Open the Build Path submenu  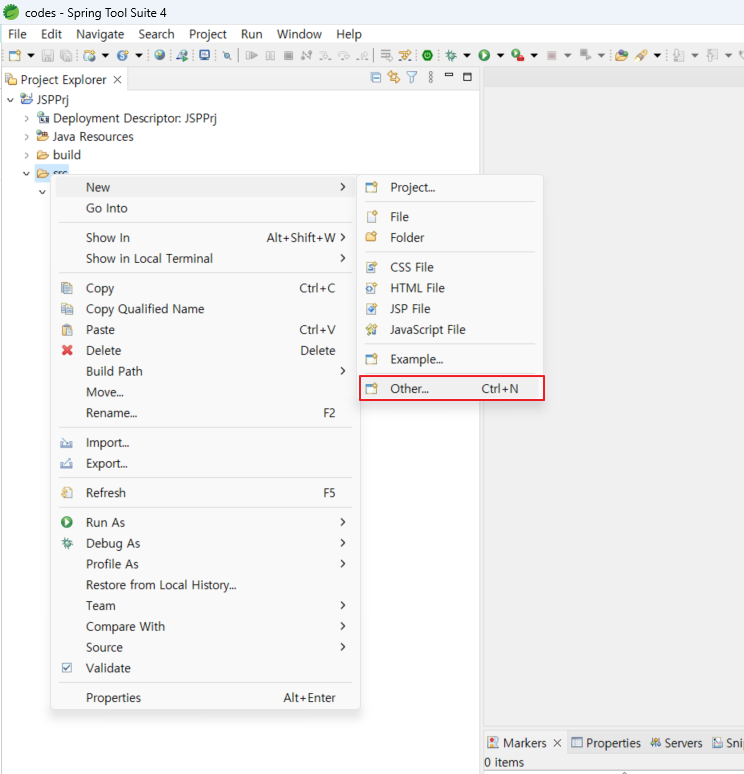click(205, 371)
